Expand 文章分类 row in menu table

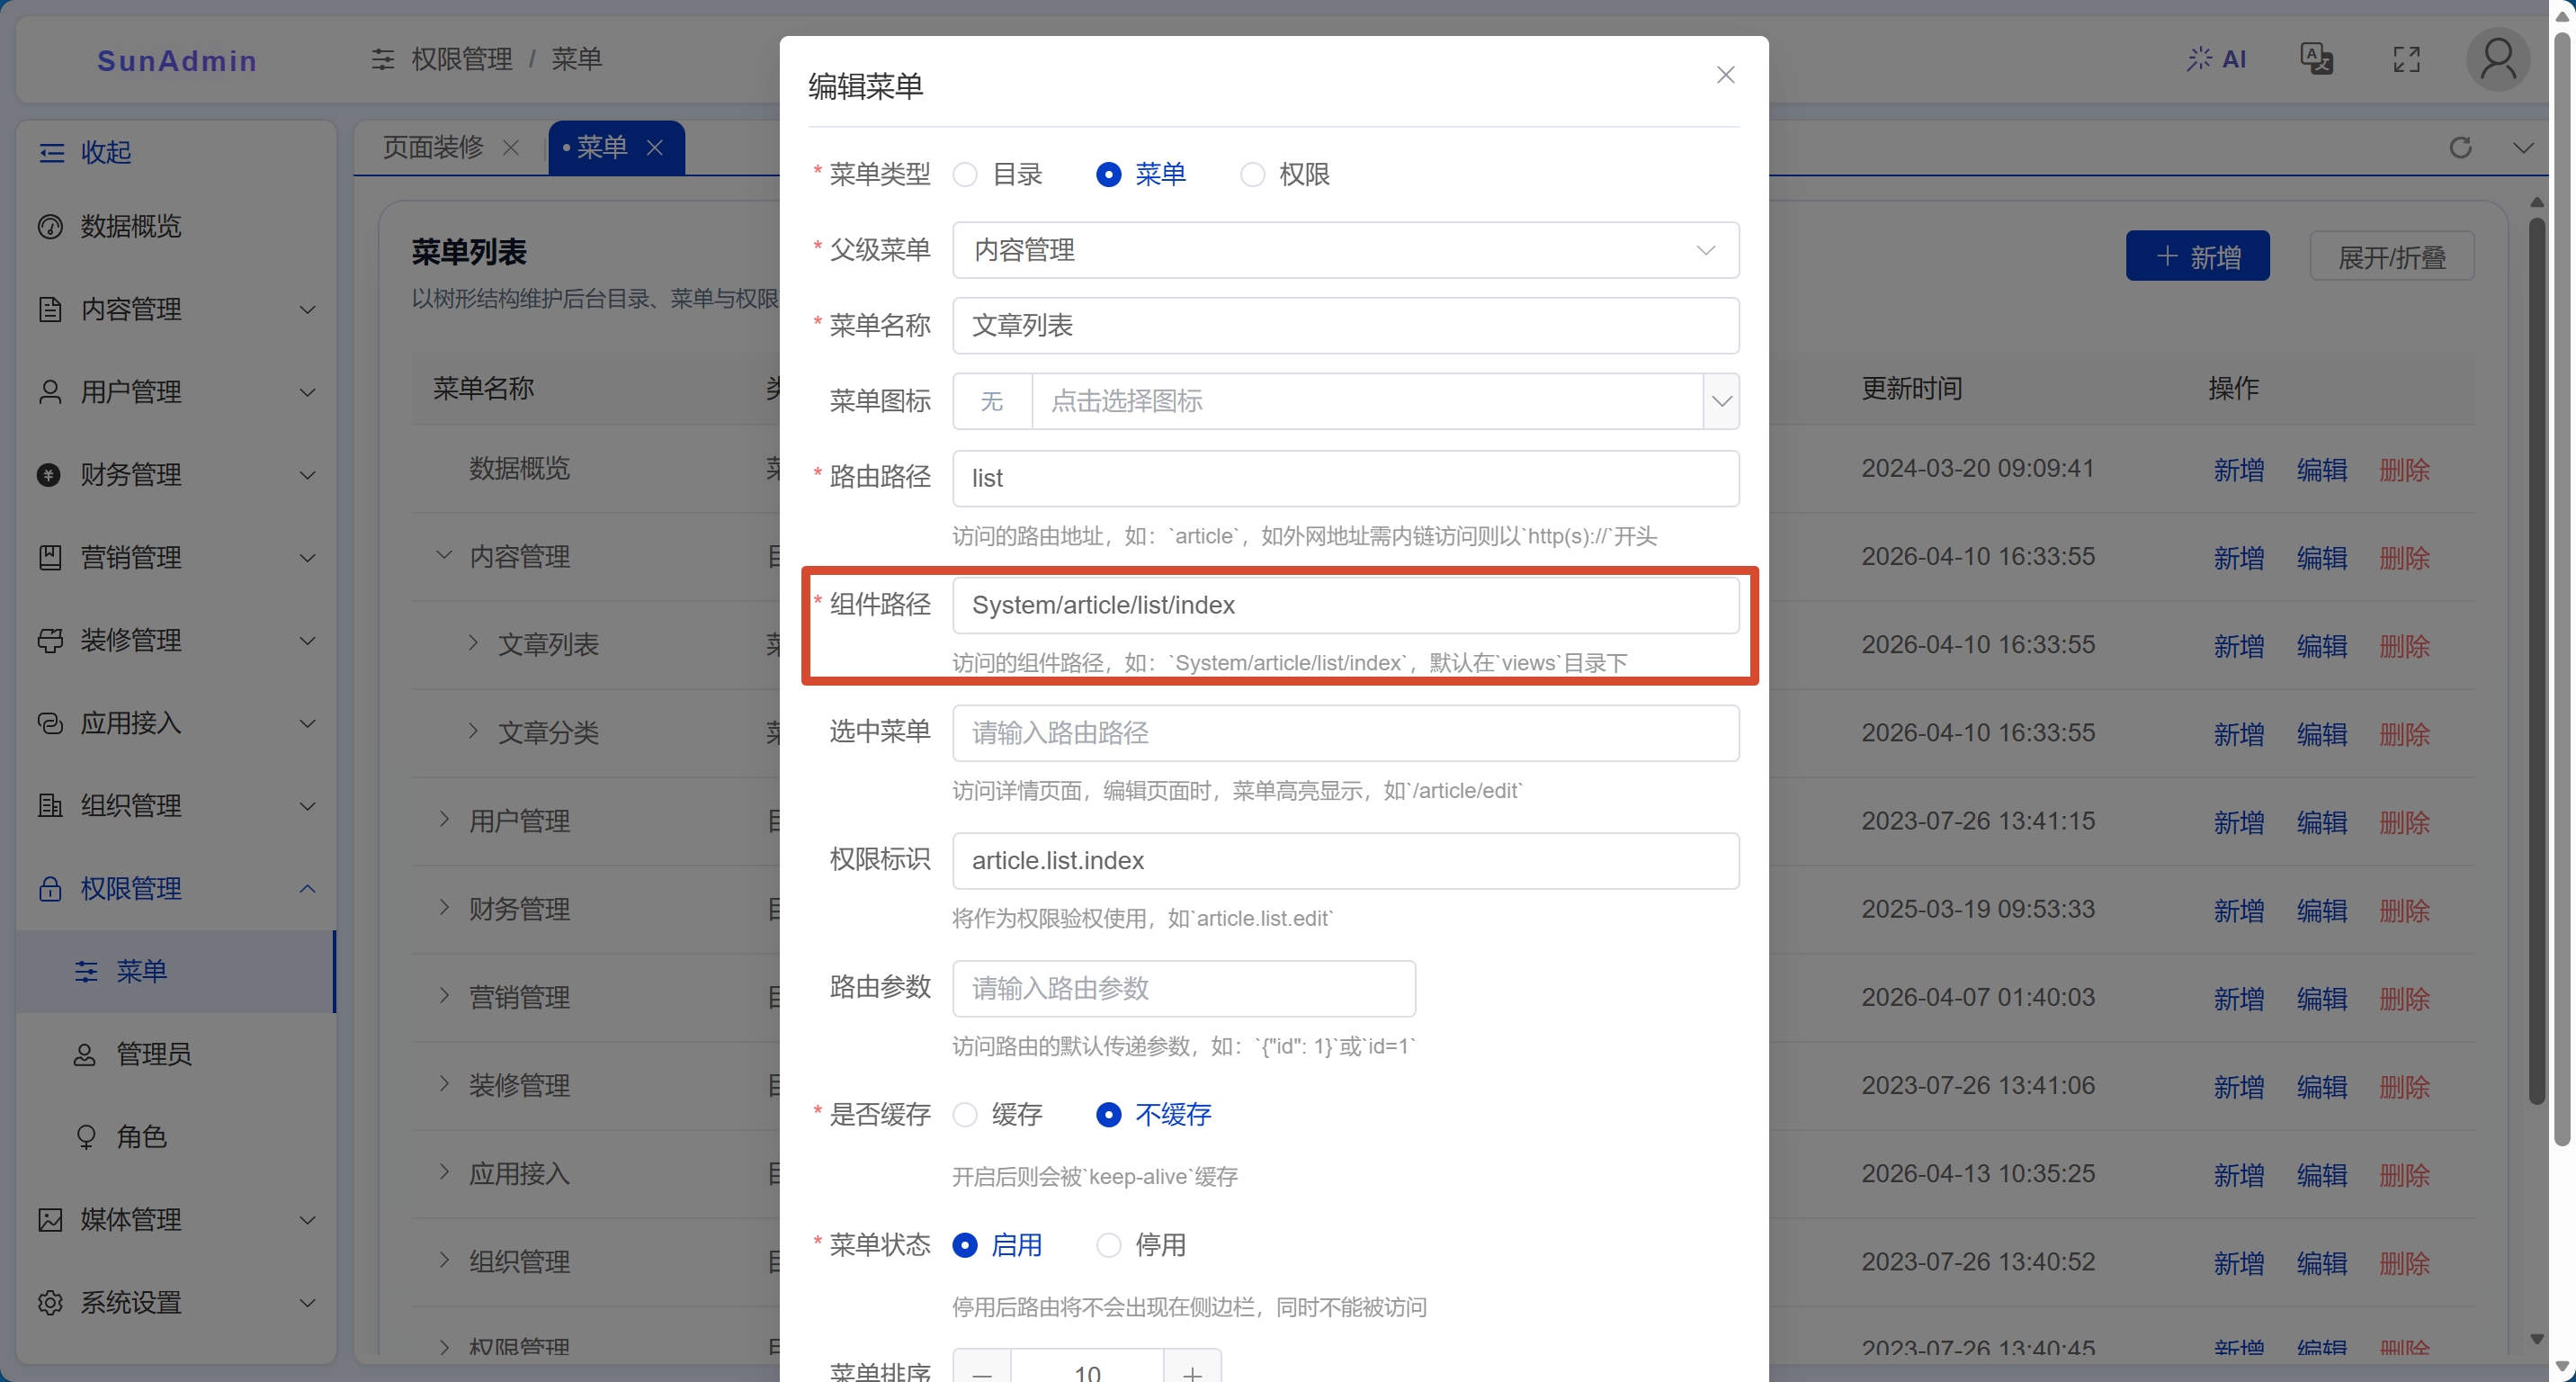[473, 731]
